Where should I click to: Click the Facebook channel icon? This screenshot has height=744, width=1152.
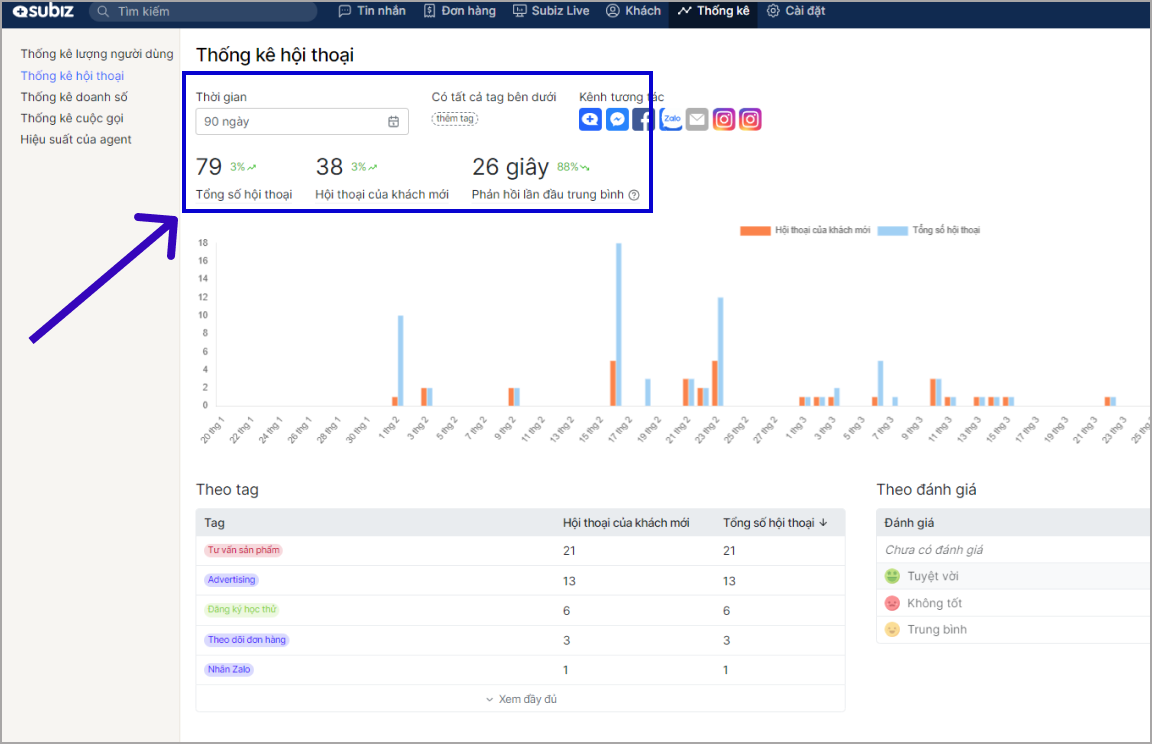(643, 119)
